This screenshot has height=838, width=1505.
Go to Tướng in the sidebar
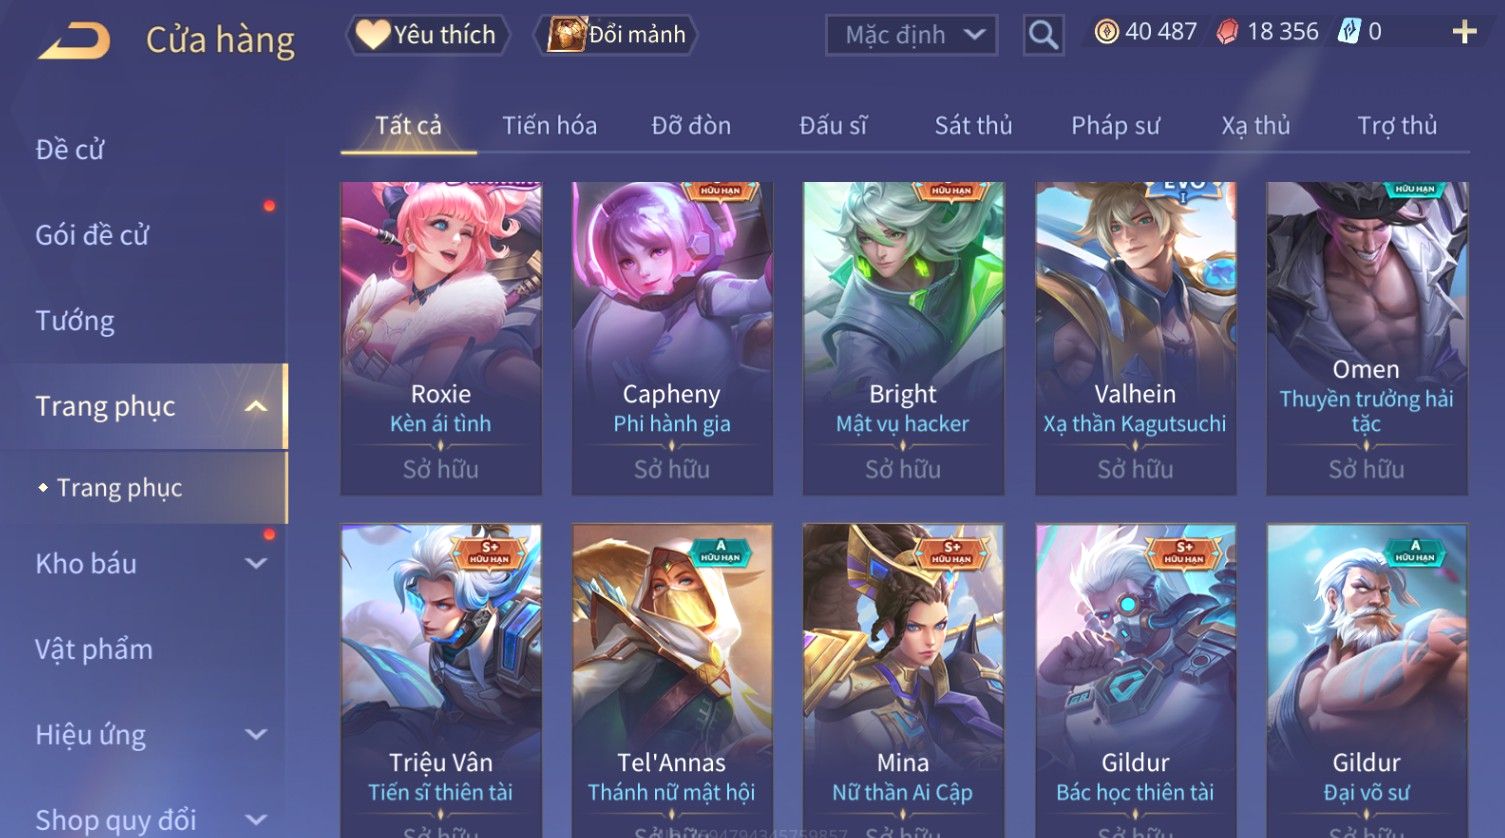click(75, 321)
